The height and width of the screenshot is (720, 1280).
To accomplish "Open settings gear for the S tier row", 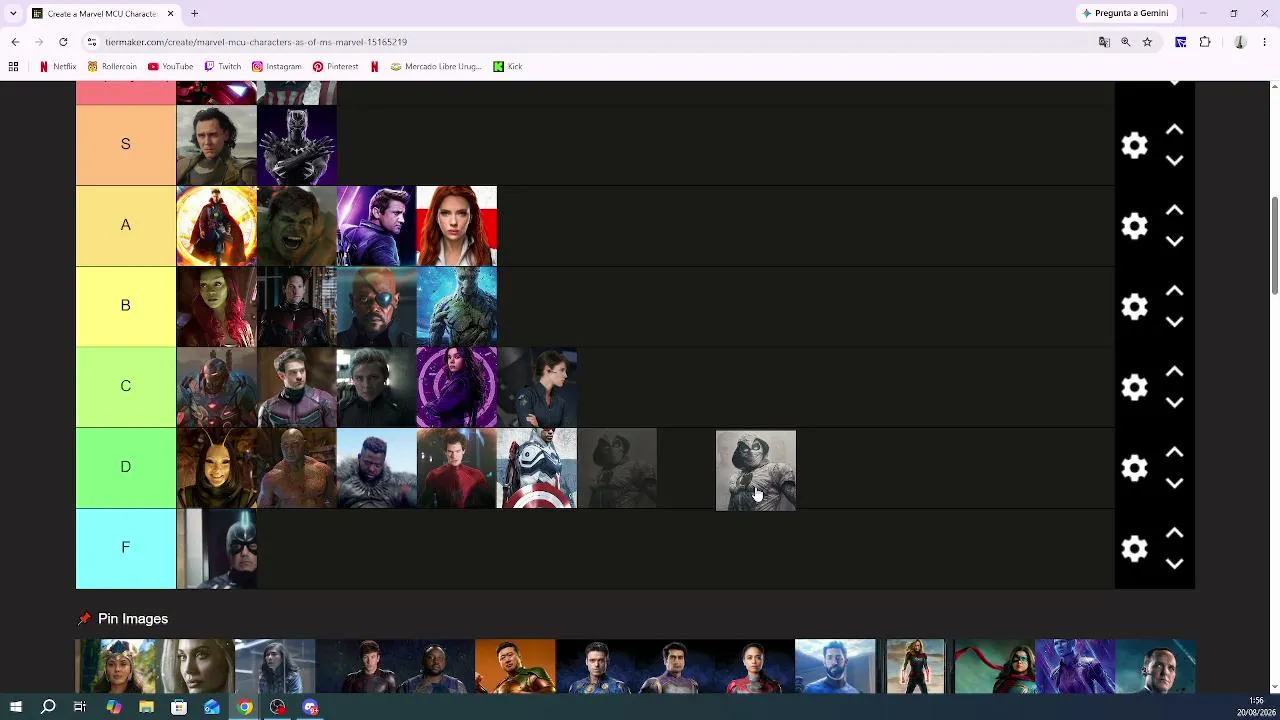I will 1134,145.
